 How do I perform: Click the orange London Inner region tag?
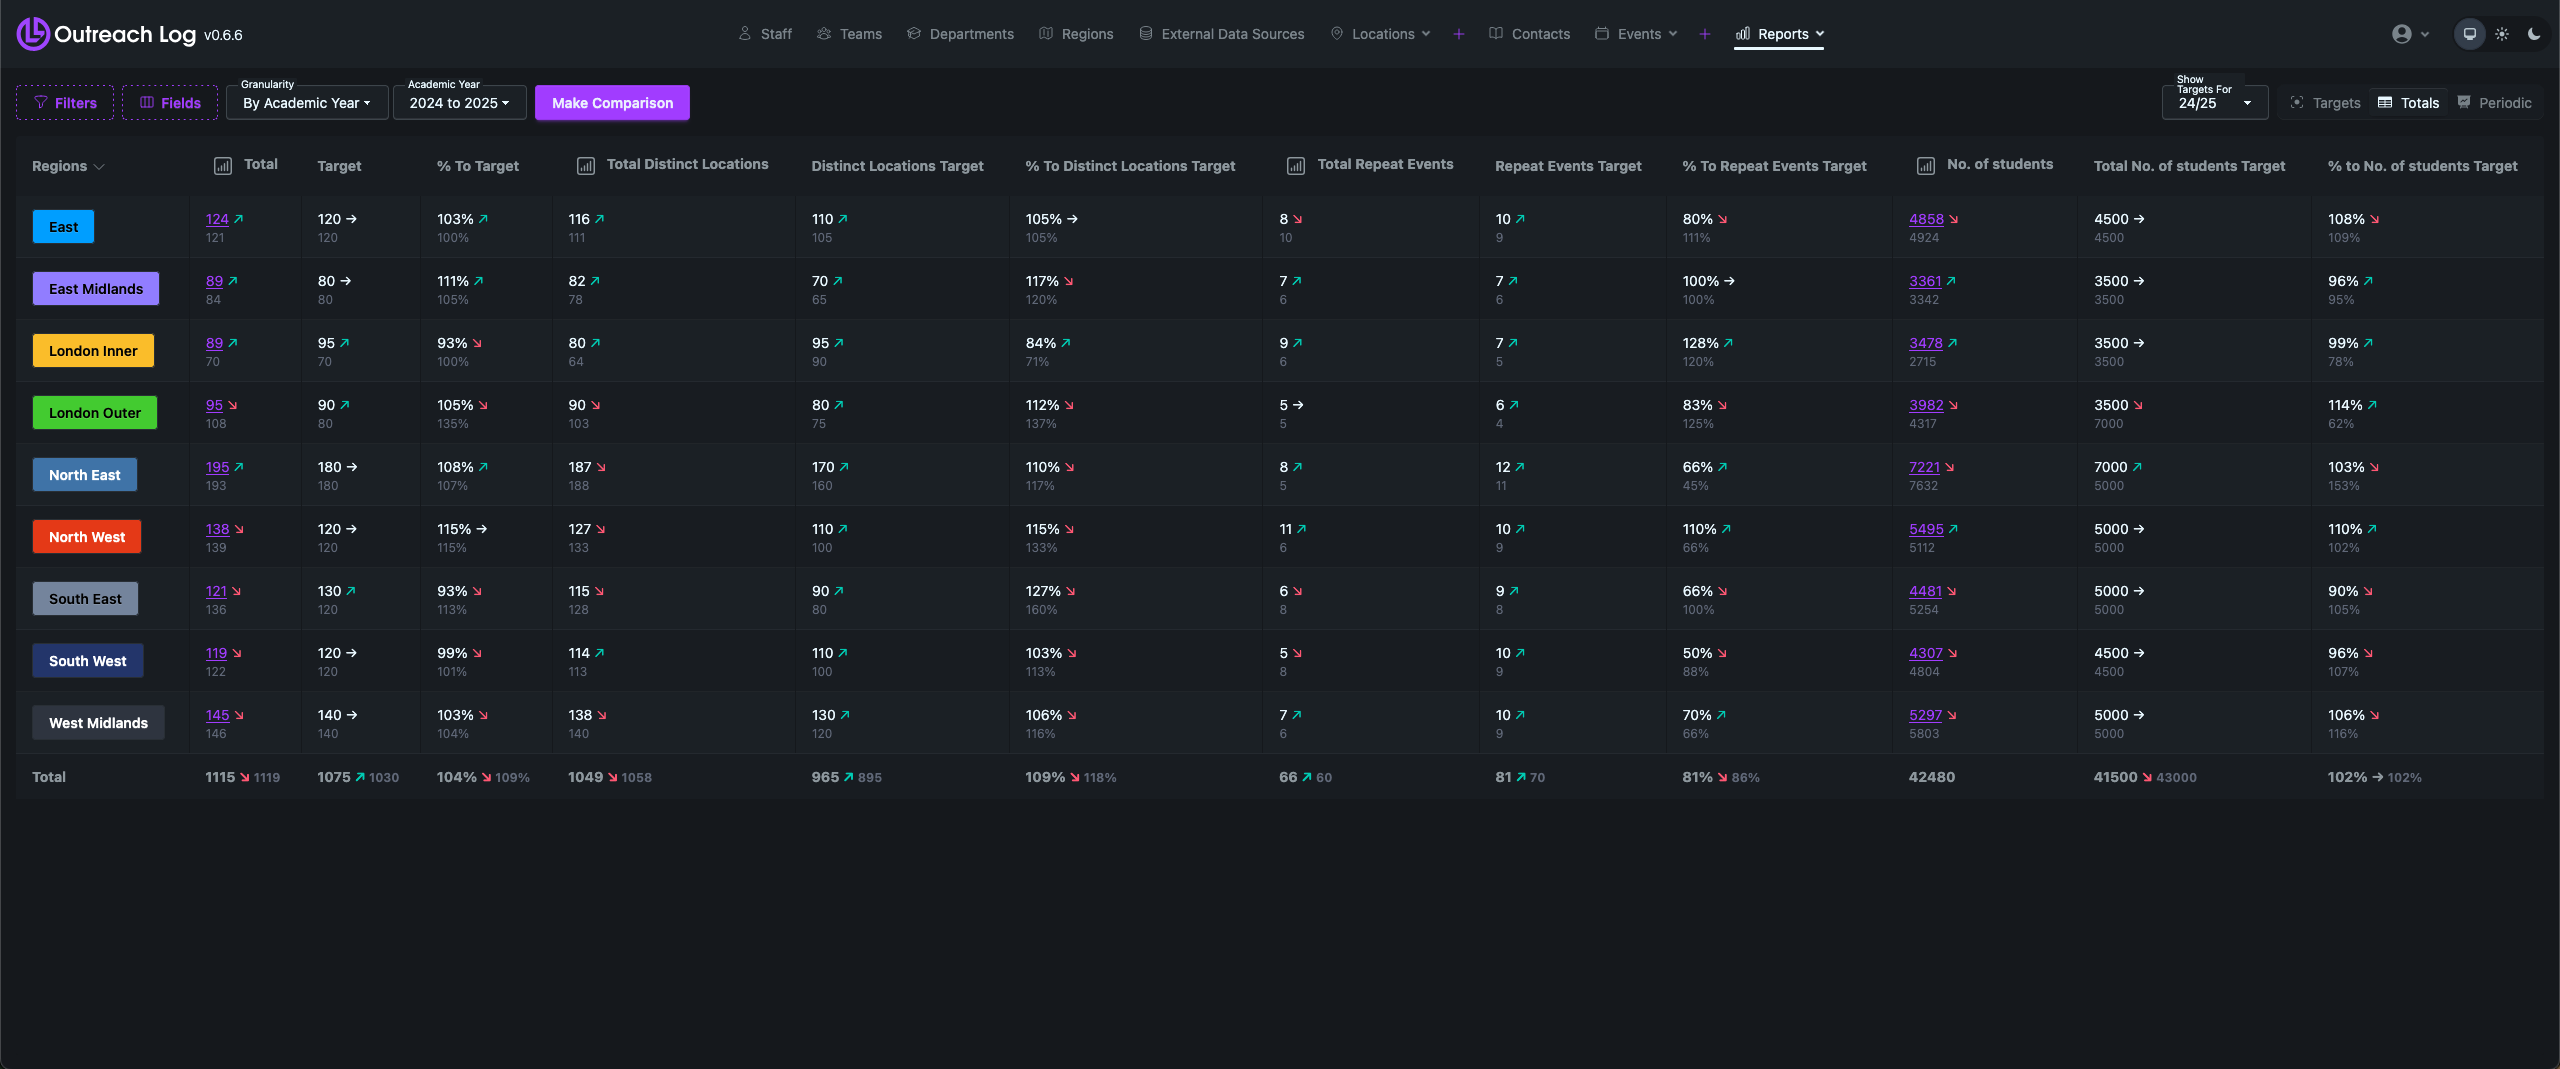[93, 351]
